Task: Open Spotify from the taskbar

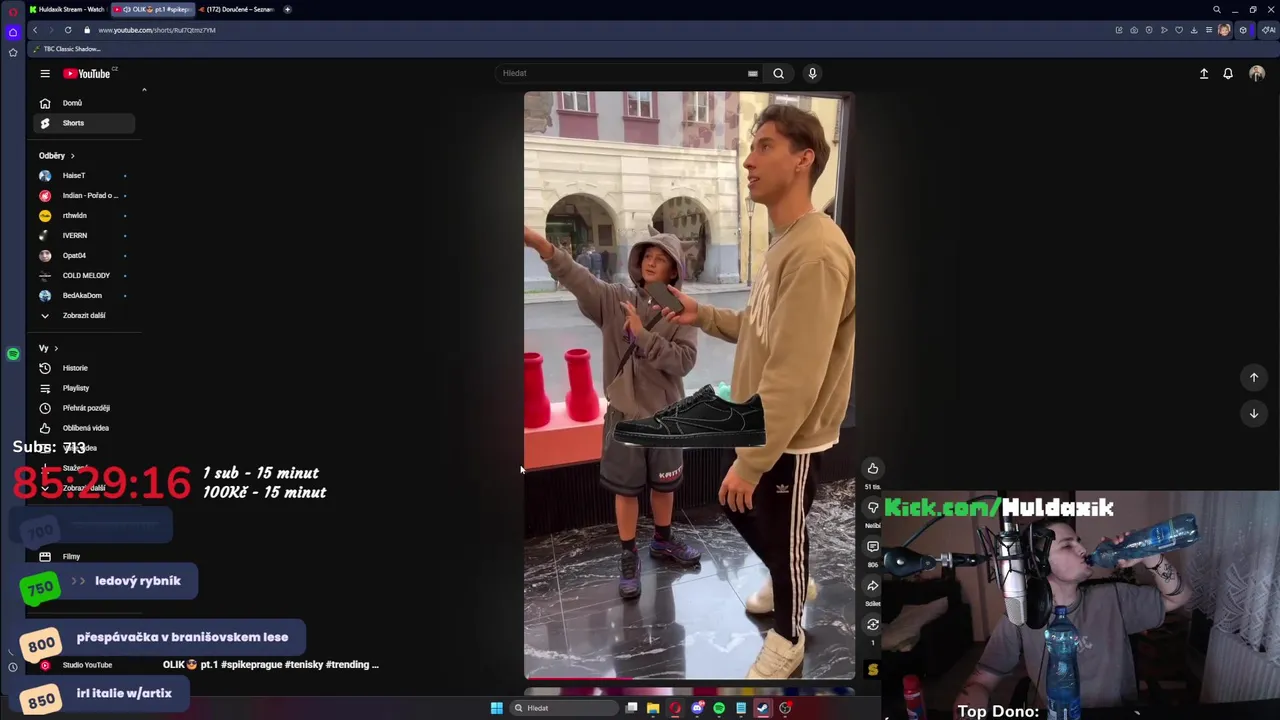Action: [x=719, y=708]
